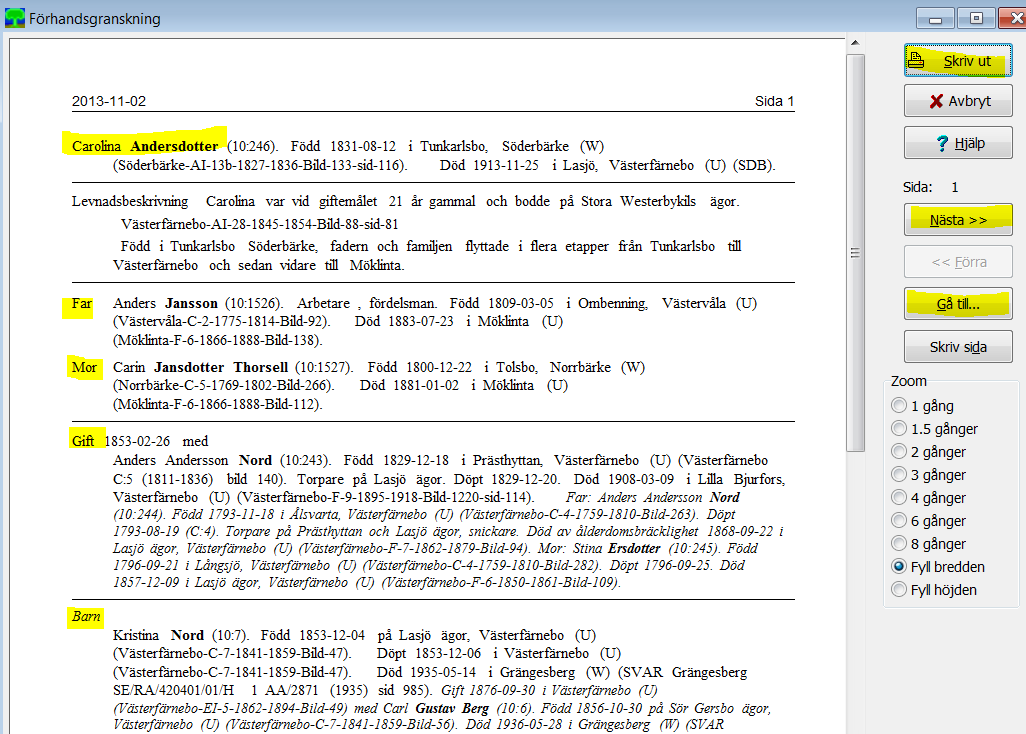Click the Sida: 1 page indicator
1026x734 pixels.
(930, 187)
